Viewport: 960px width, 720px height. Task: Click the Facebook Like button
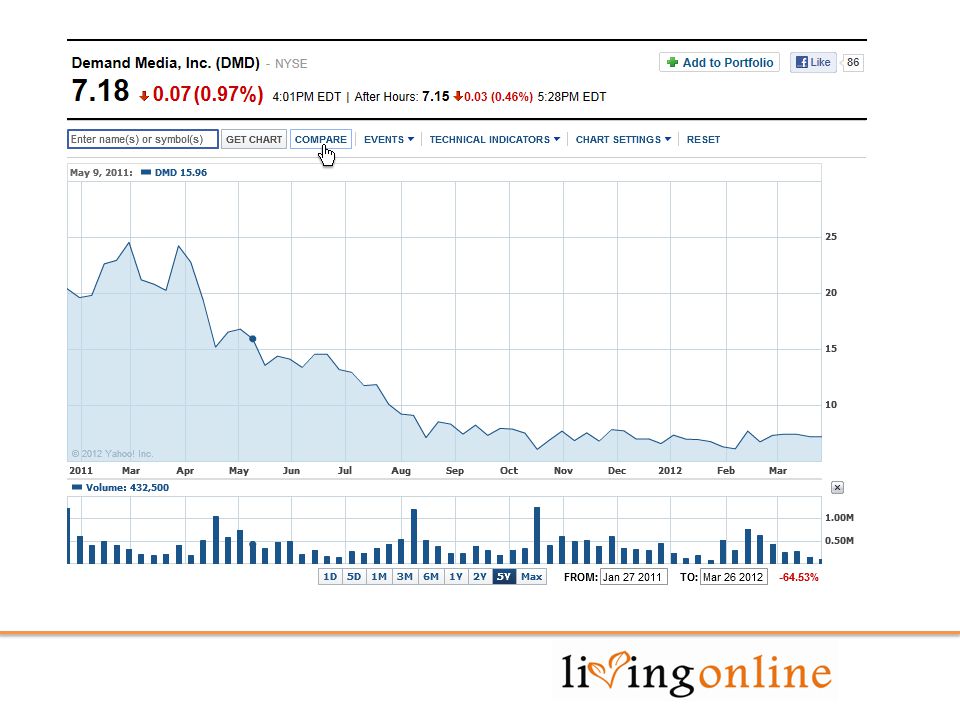coord(813,62)
